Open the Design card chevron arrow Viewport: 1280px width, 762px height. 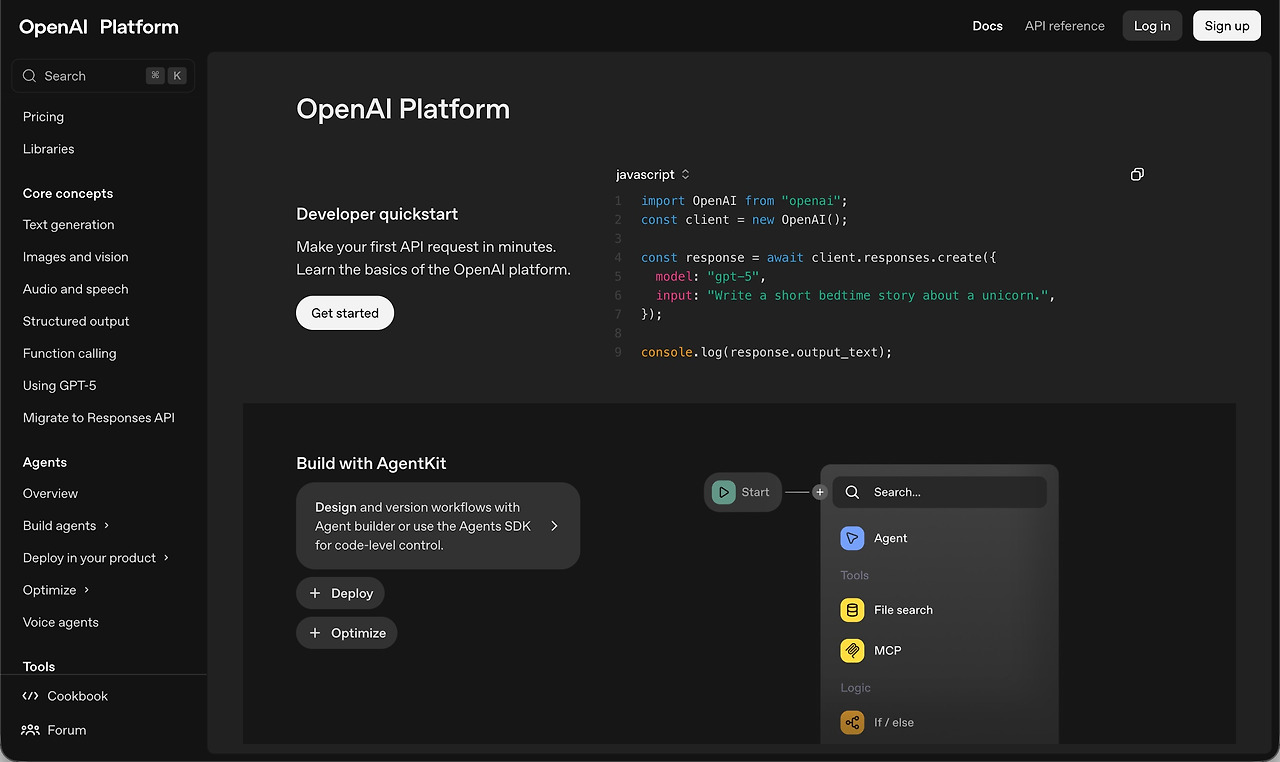point(555,526)
